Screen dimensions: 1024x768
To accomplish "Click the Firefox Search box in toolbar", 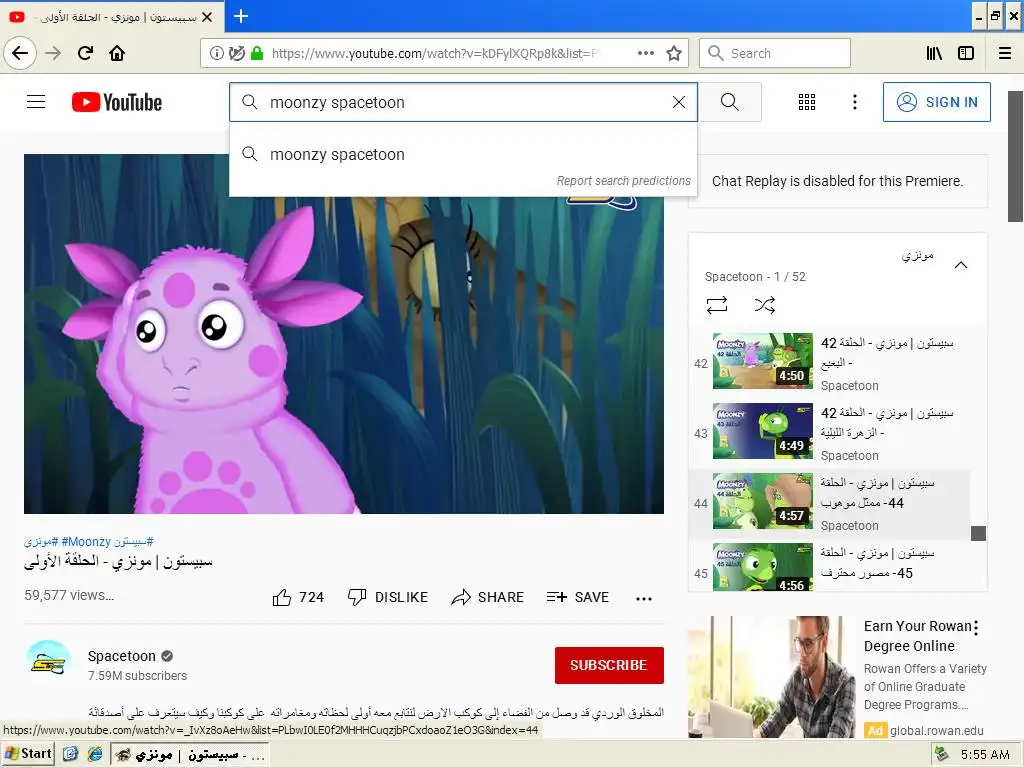I will click(x=775, y=54).
